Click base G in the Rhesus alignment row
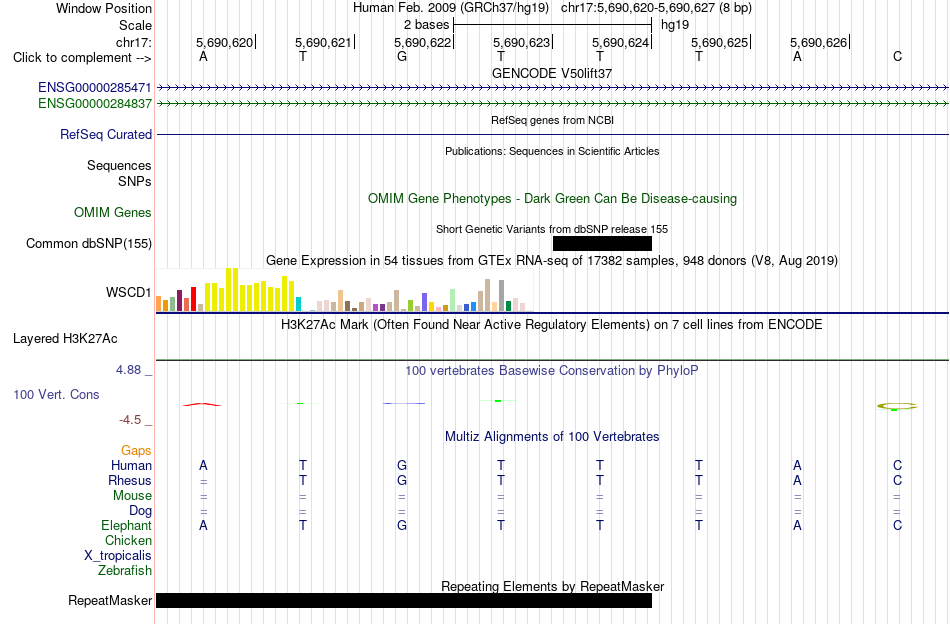Image resolution: width=950 pixels, height=624 pixels. coord(402,481)
